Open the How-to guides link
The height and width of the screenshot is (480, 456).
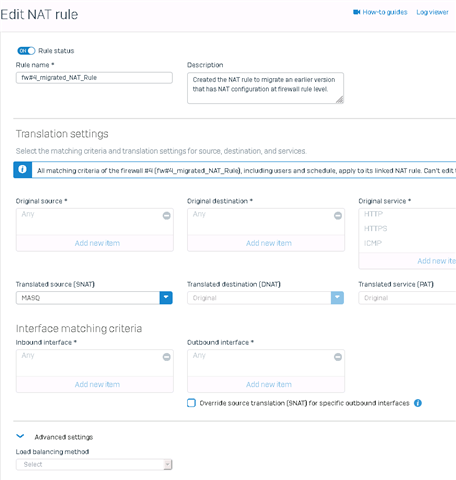point(385,12)
